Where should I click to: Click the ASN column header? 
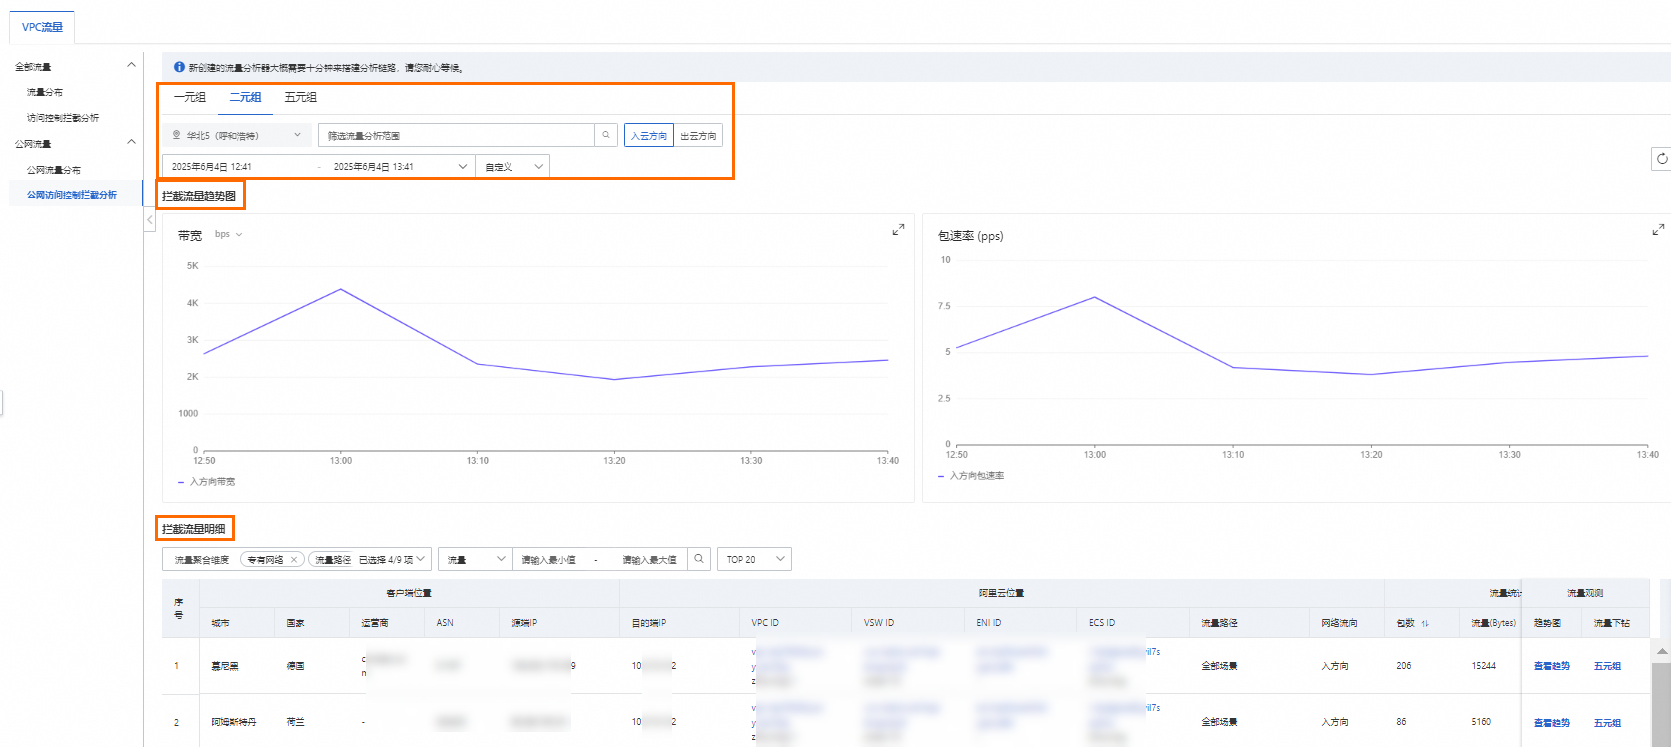coord(445,623)
